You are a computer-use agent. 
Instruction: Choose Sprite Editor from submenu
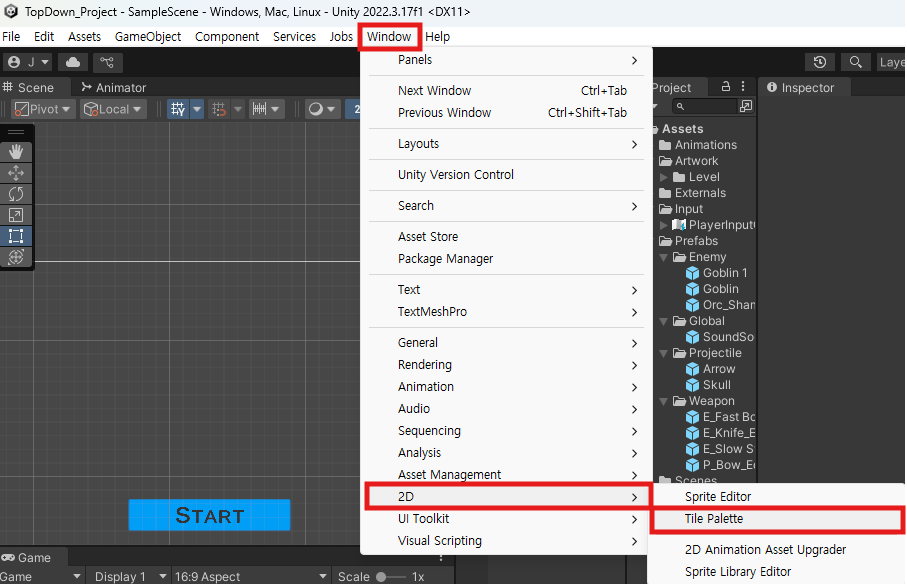(776, 496)
